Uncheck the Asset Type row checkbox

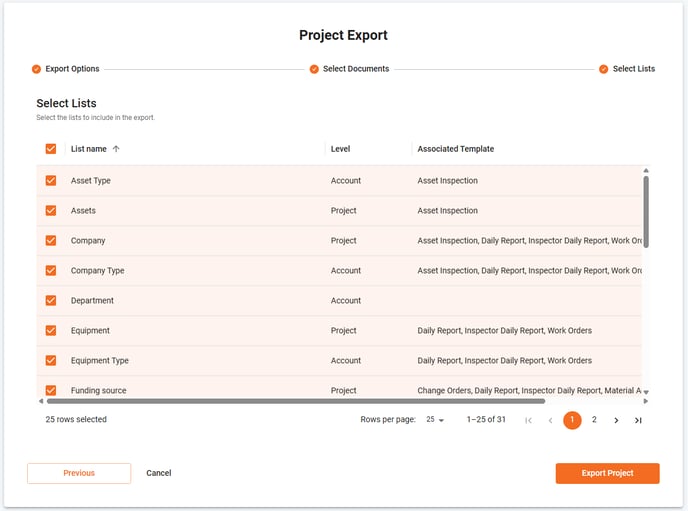pos(51,181)
